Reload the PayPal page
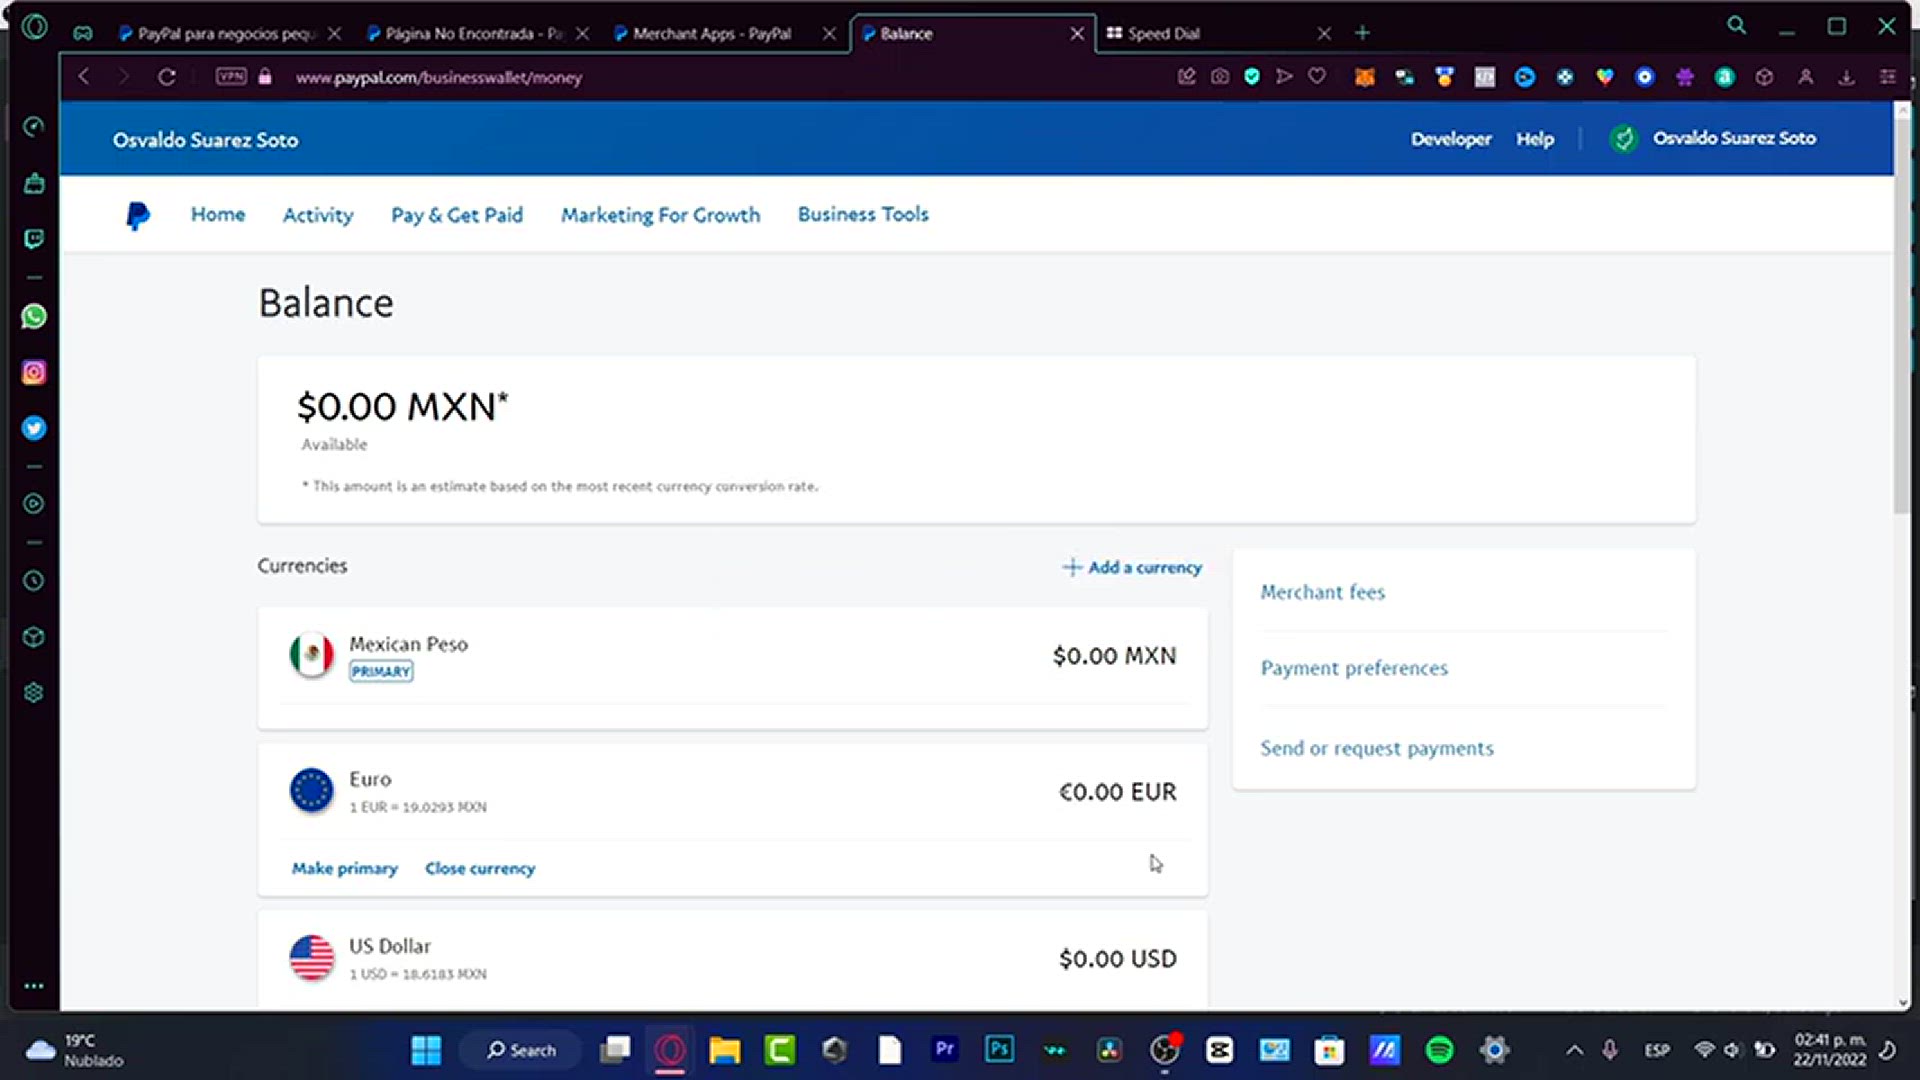This screenshot has width=1920, height=1080. [167, 77]
